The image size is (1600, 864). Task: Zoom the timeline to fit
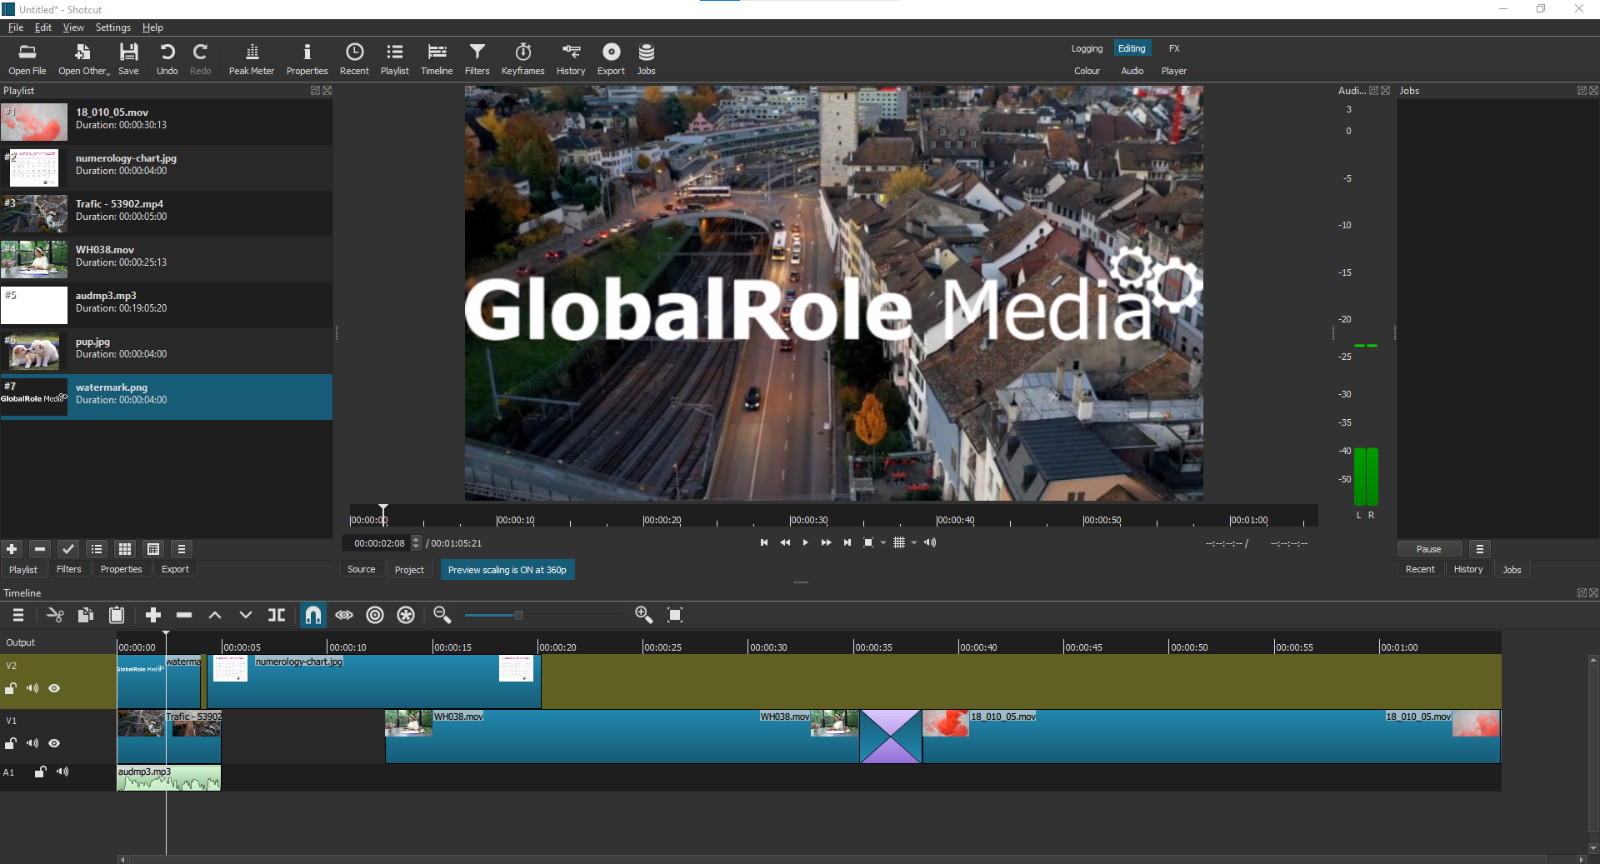(x=675, y=615)
